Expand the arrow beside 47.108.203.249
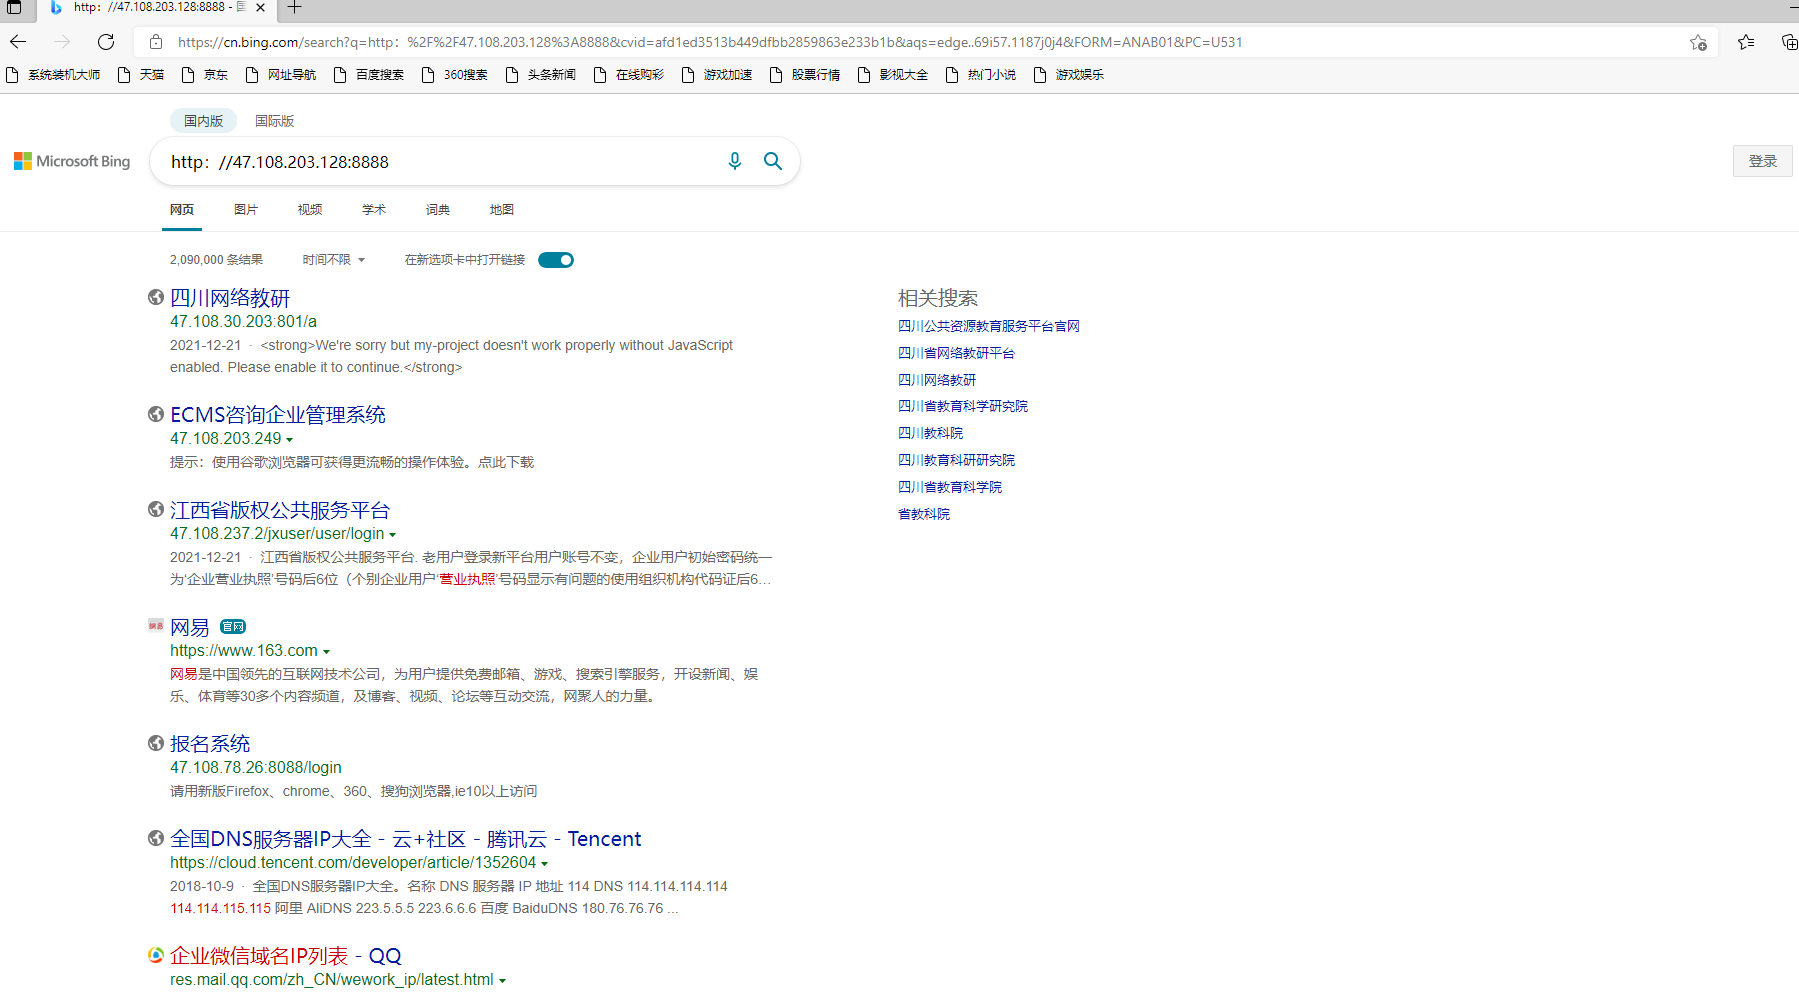The width and height of the screenshot is (1799, 992). (x=290, y=440)
